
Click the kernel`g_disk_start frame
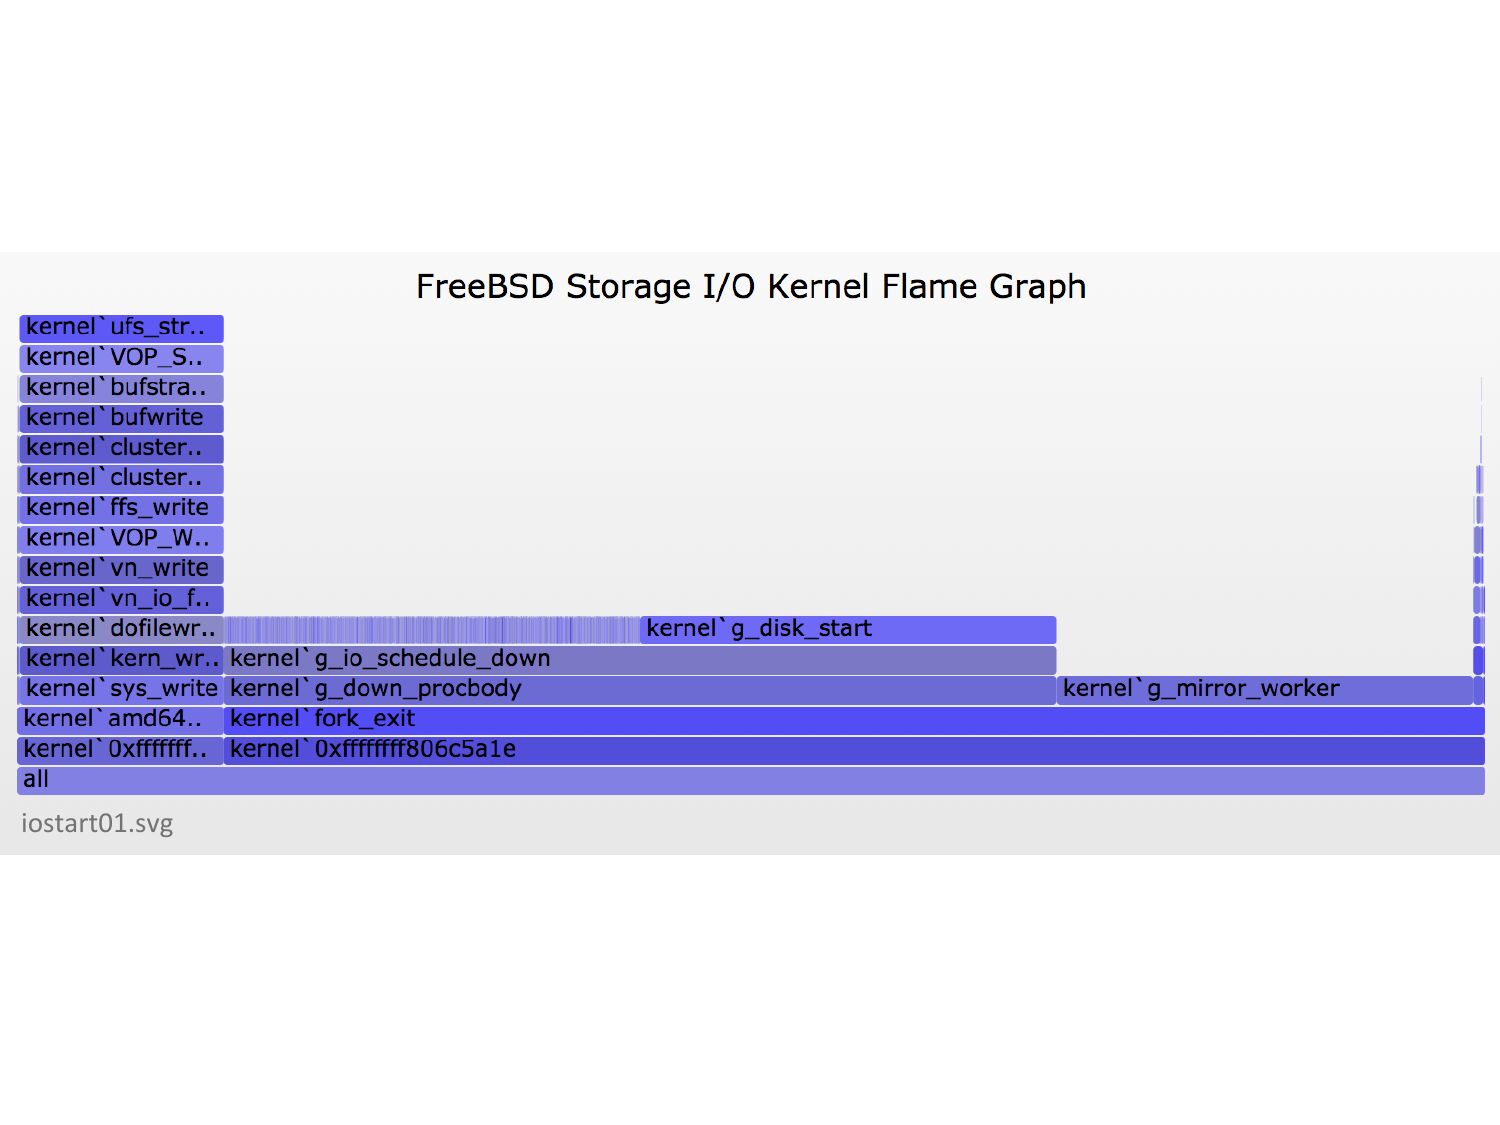click(848, 629)
